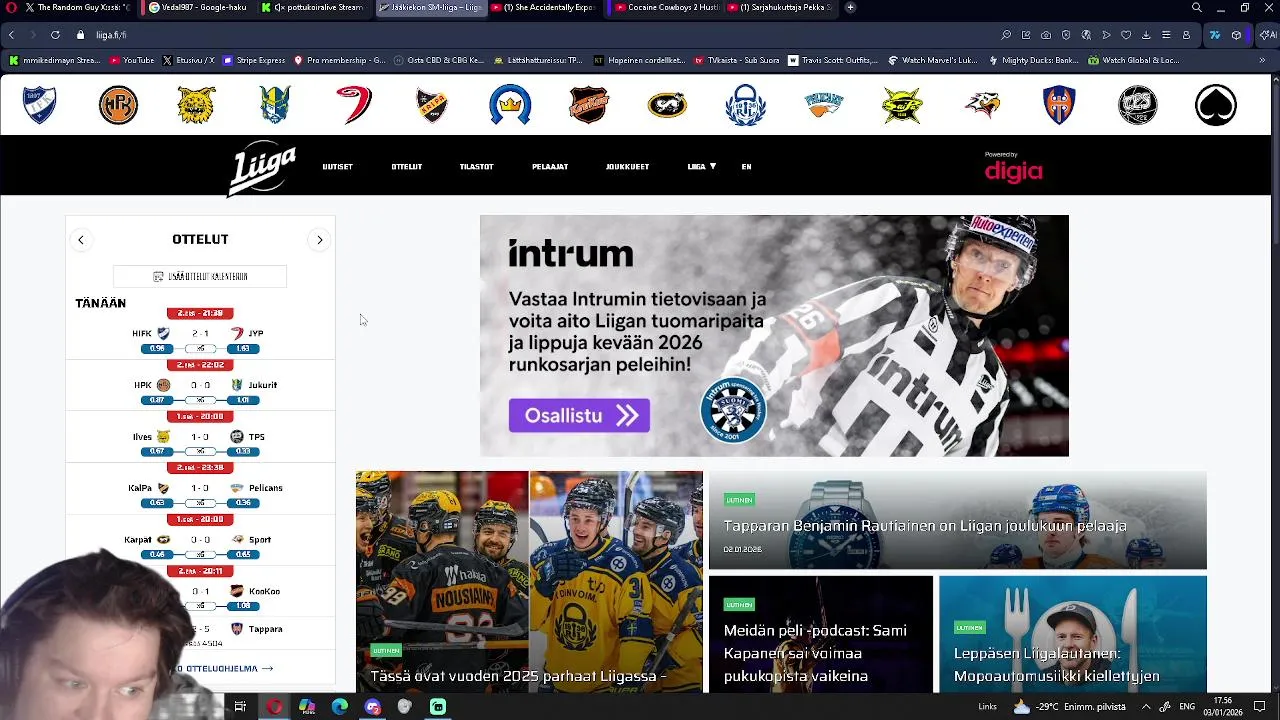Open the HIFK vs JYP match row

pos(200,334)
